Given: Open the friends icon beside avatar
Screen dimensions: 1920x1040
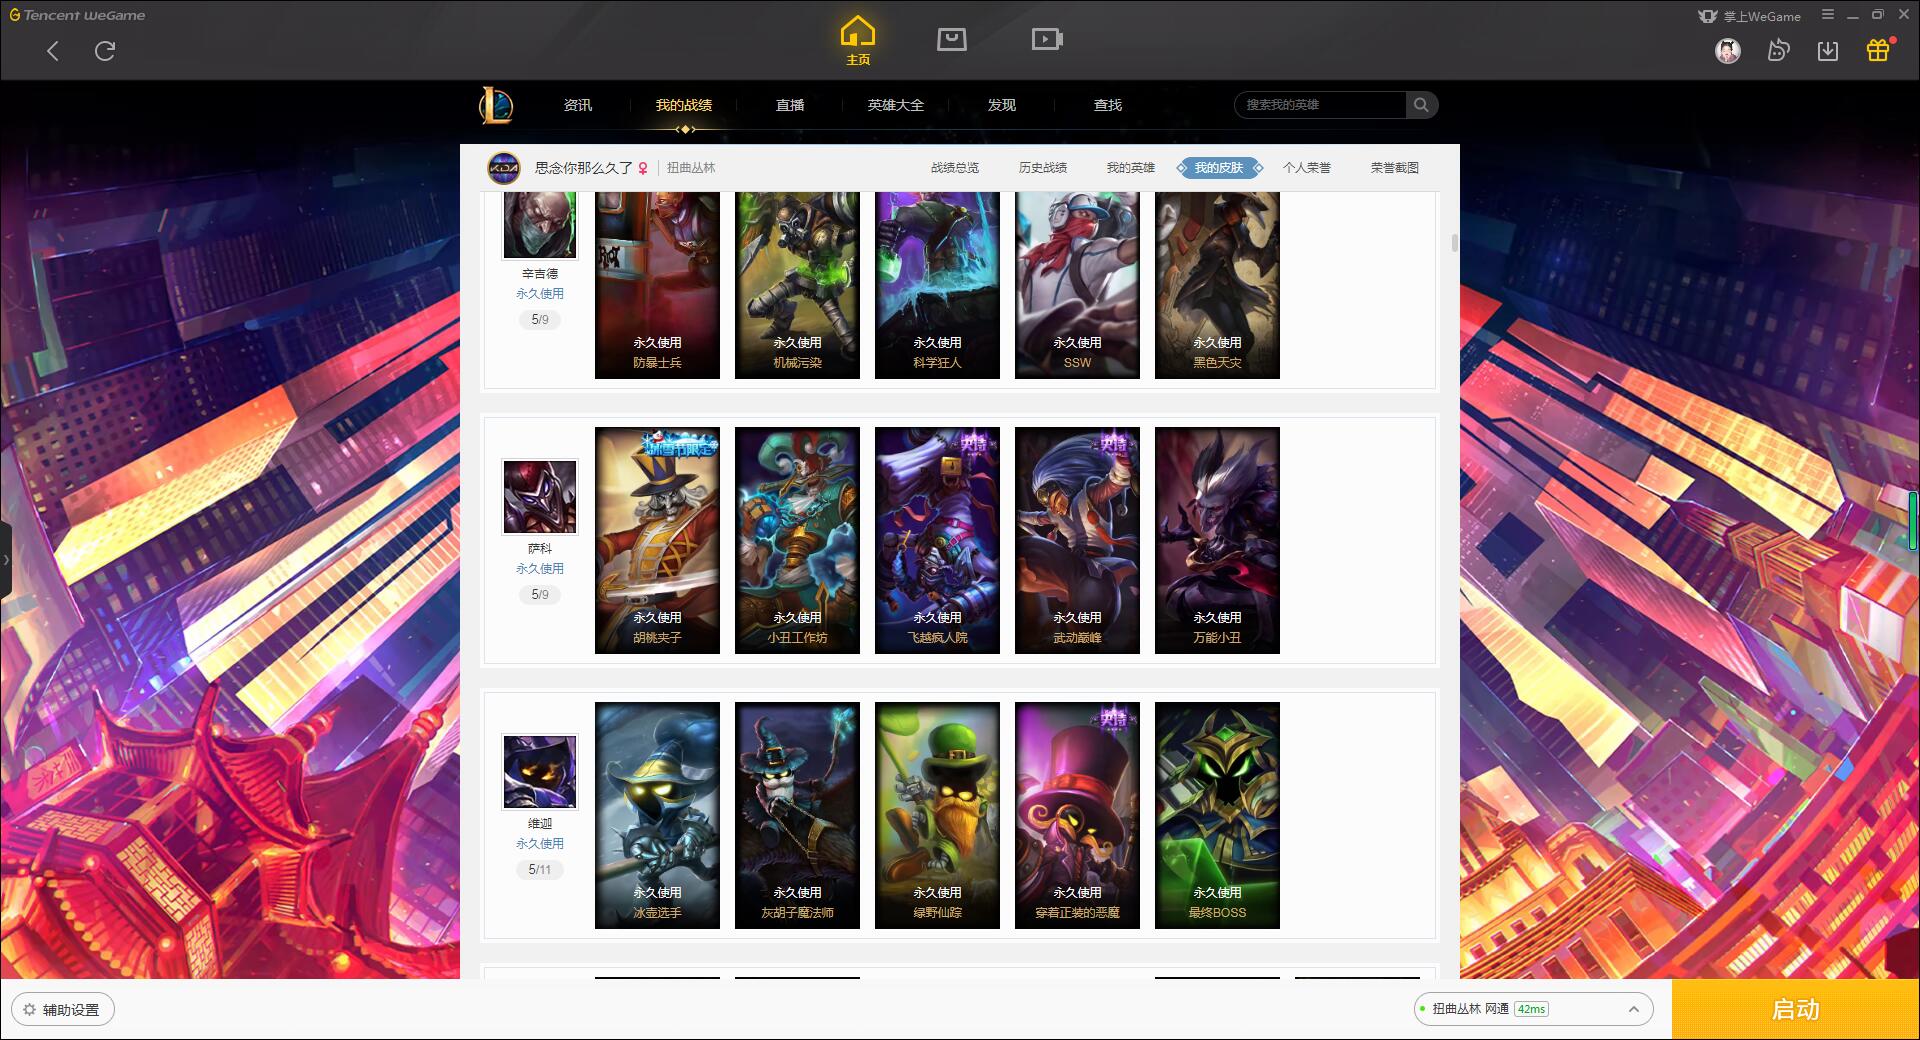Looking at the screenshot, I should click(x=1778, y=51).
